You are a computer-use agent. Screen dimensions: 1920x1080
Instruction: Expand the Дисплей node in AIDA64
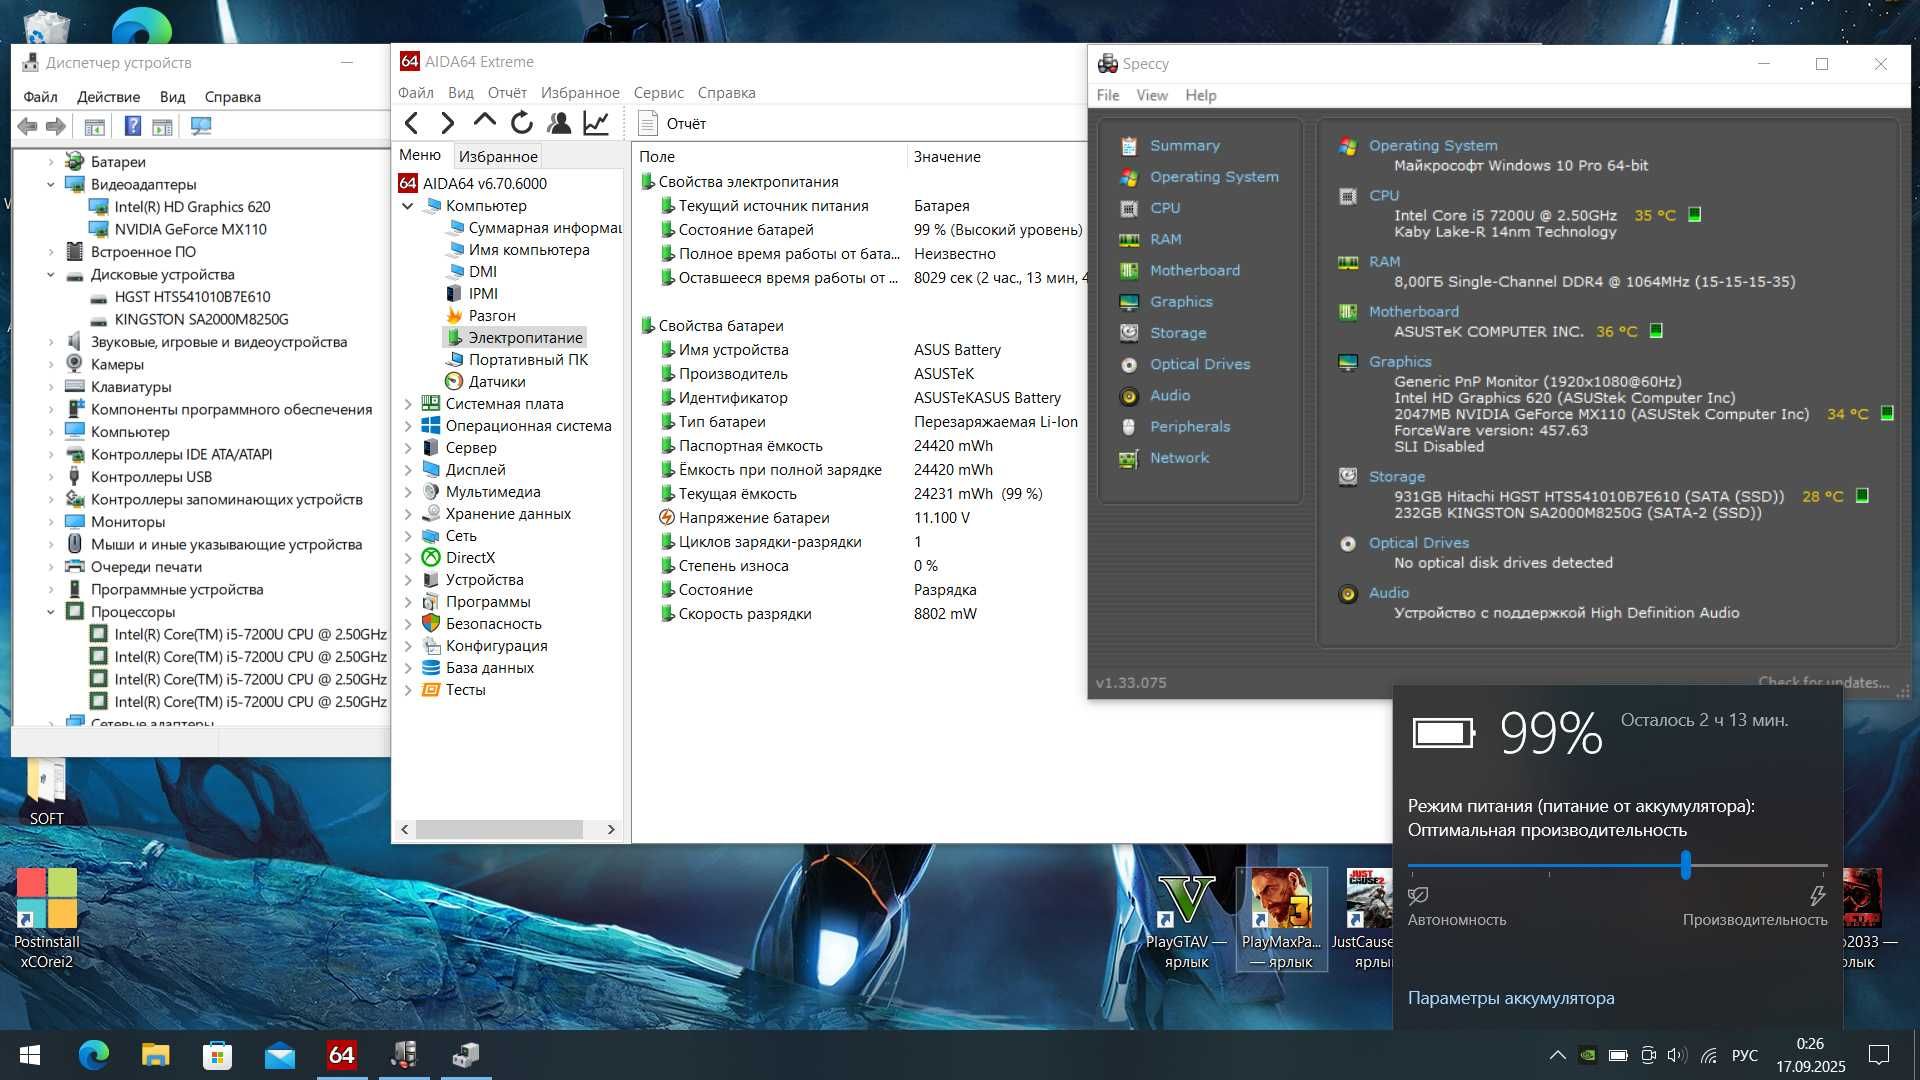[x=408, y=470]
